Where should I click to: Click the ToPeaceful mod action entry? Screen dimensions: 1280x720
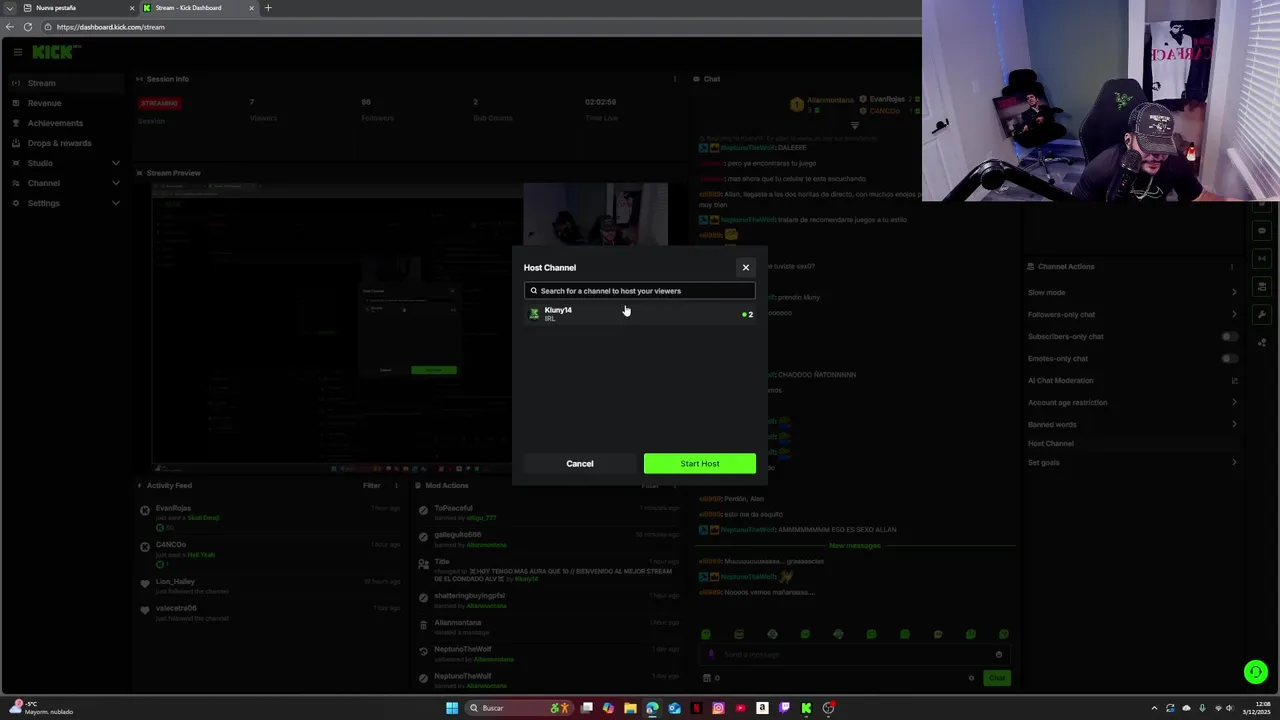[x=548, y=512]
